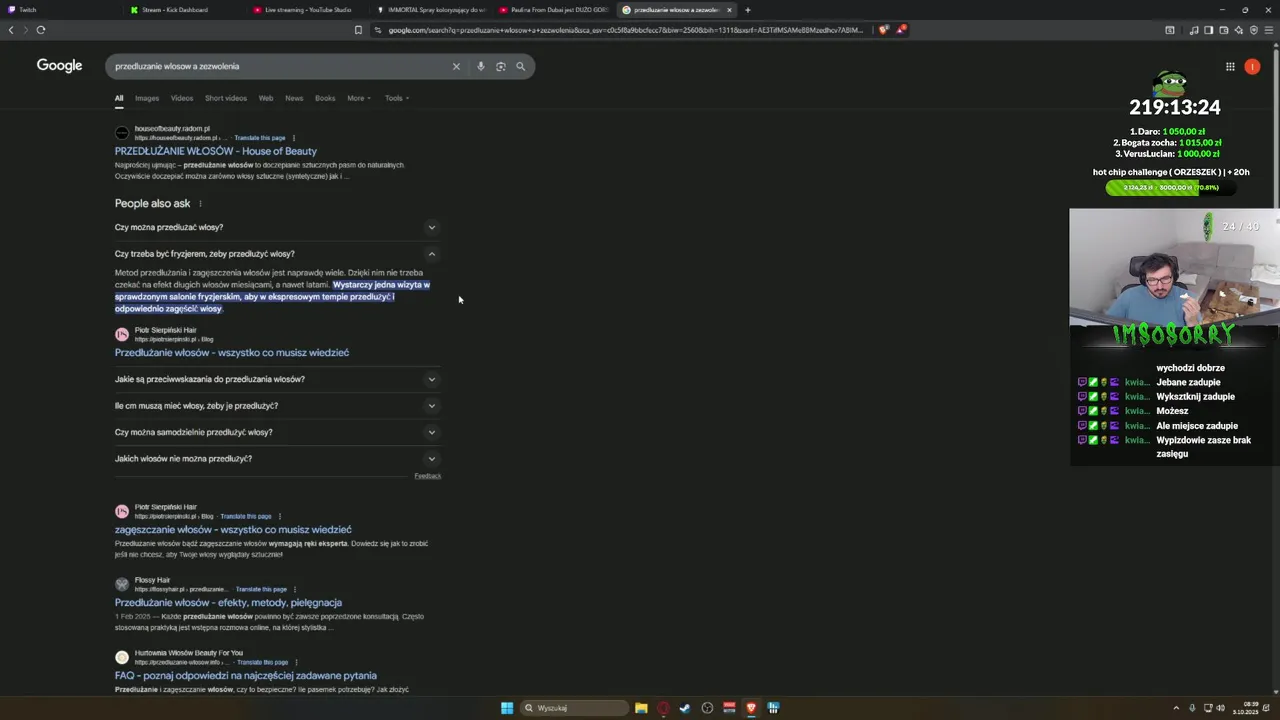Open File Explorer from taskbar
Screen dimensions: 1280x720
(641, 708)
